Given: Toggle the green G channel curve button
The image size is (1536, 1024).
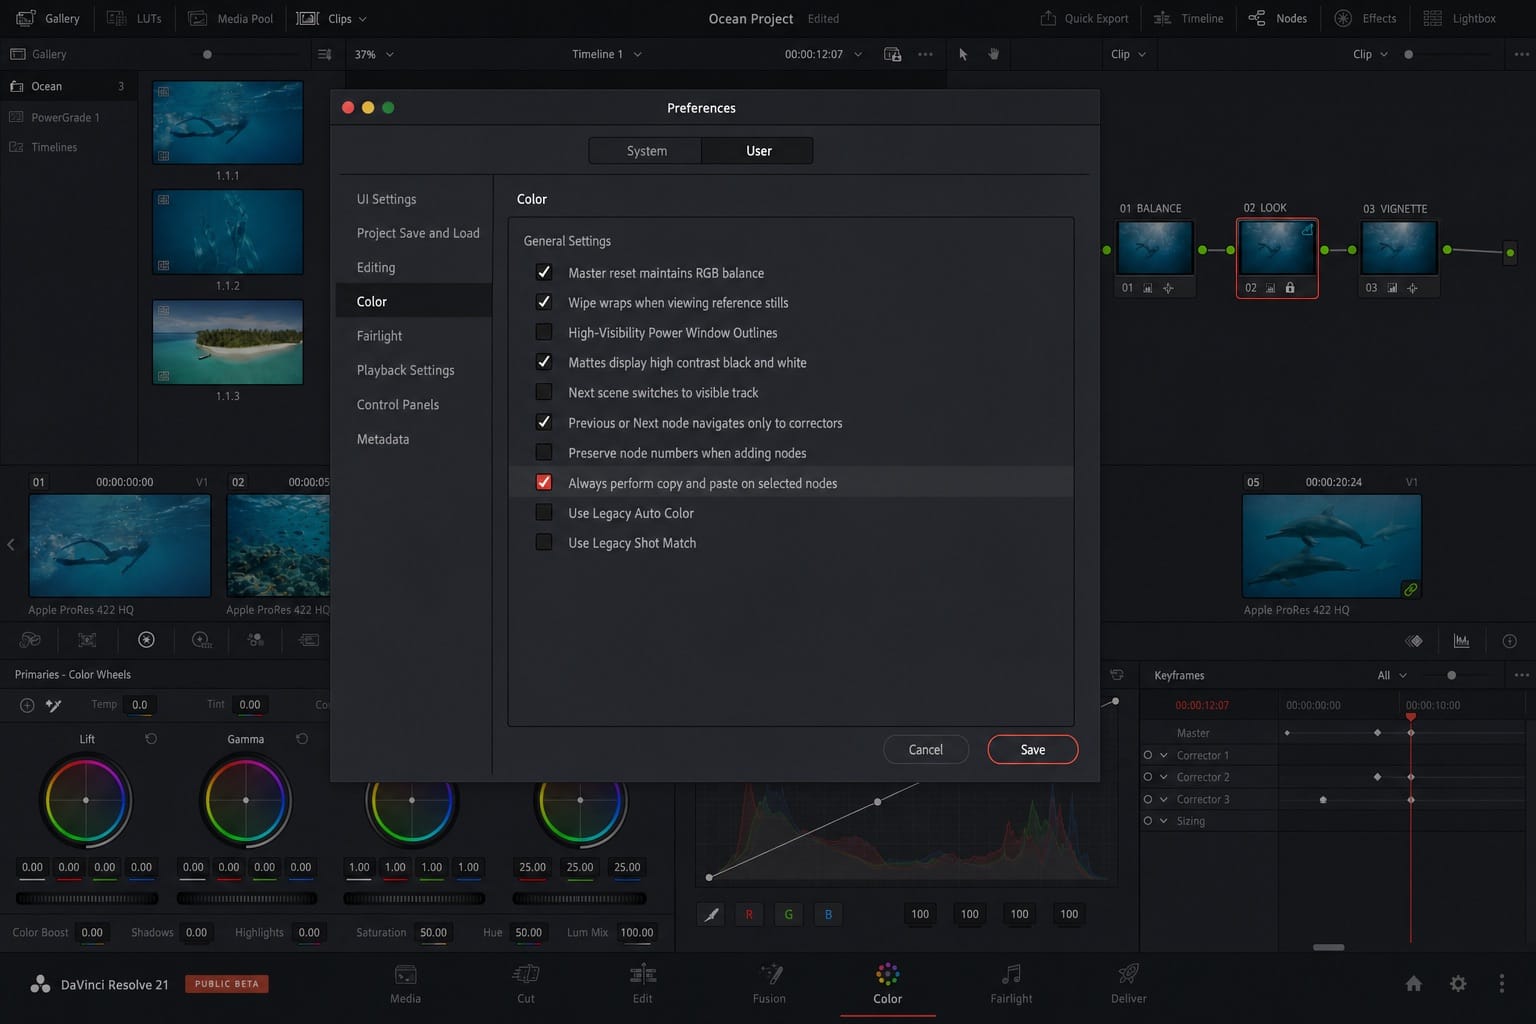Looking at the screenshot, I should (788, 914).
